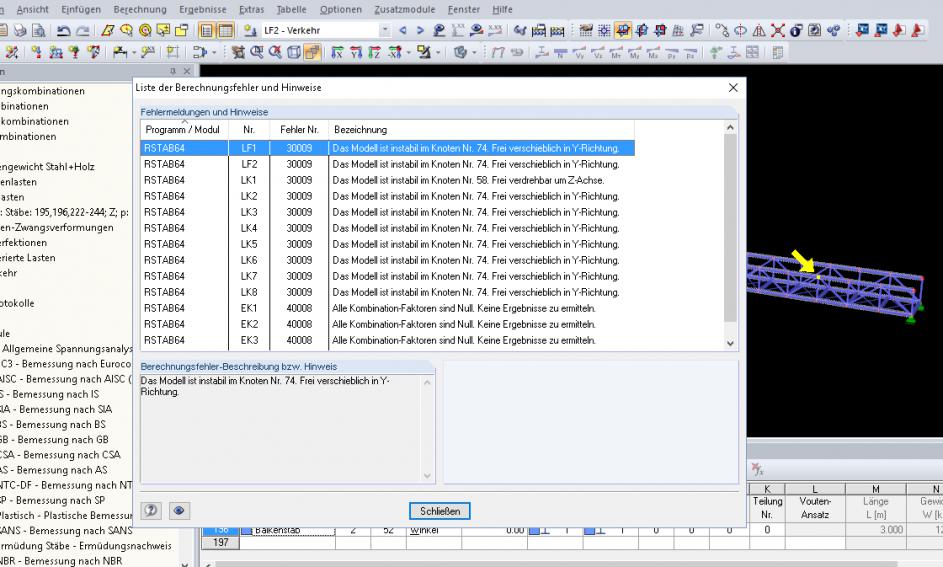Click the Bezeichnung column header
943x567 pixels.
click(481, 129)
